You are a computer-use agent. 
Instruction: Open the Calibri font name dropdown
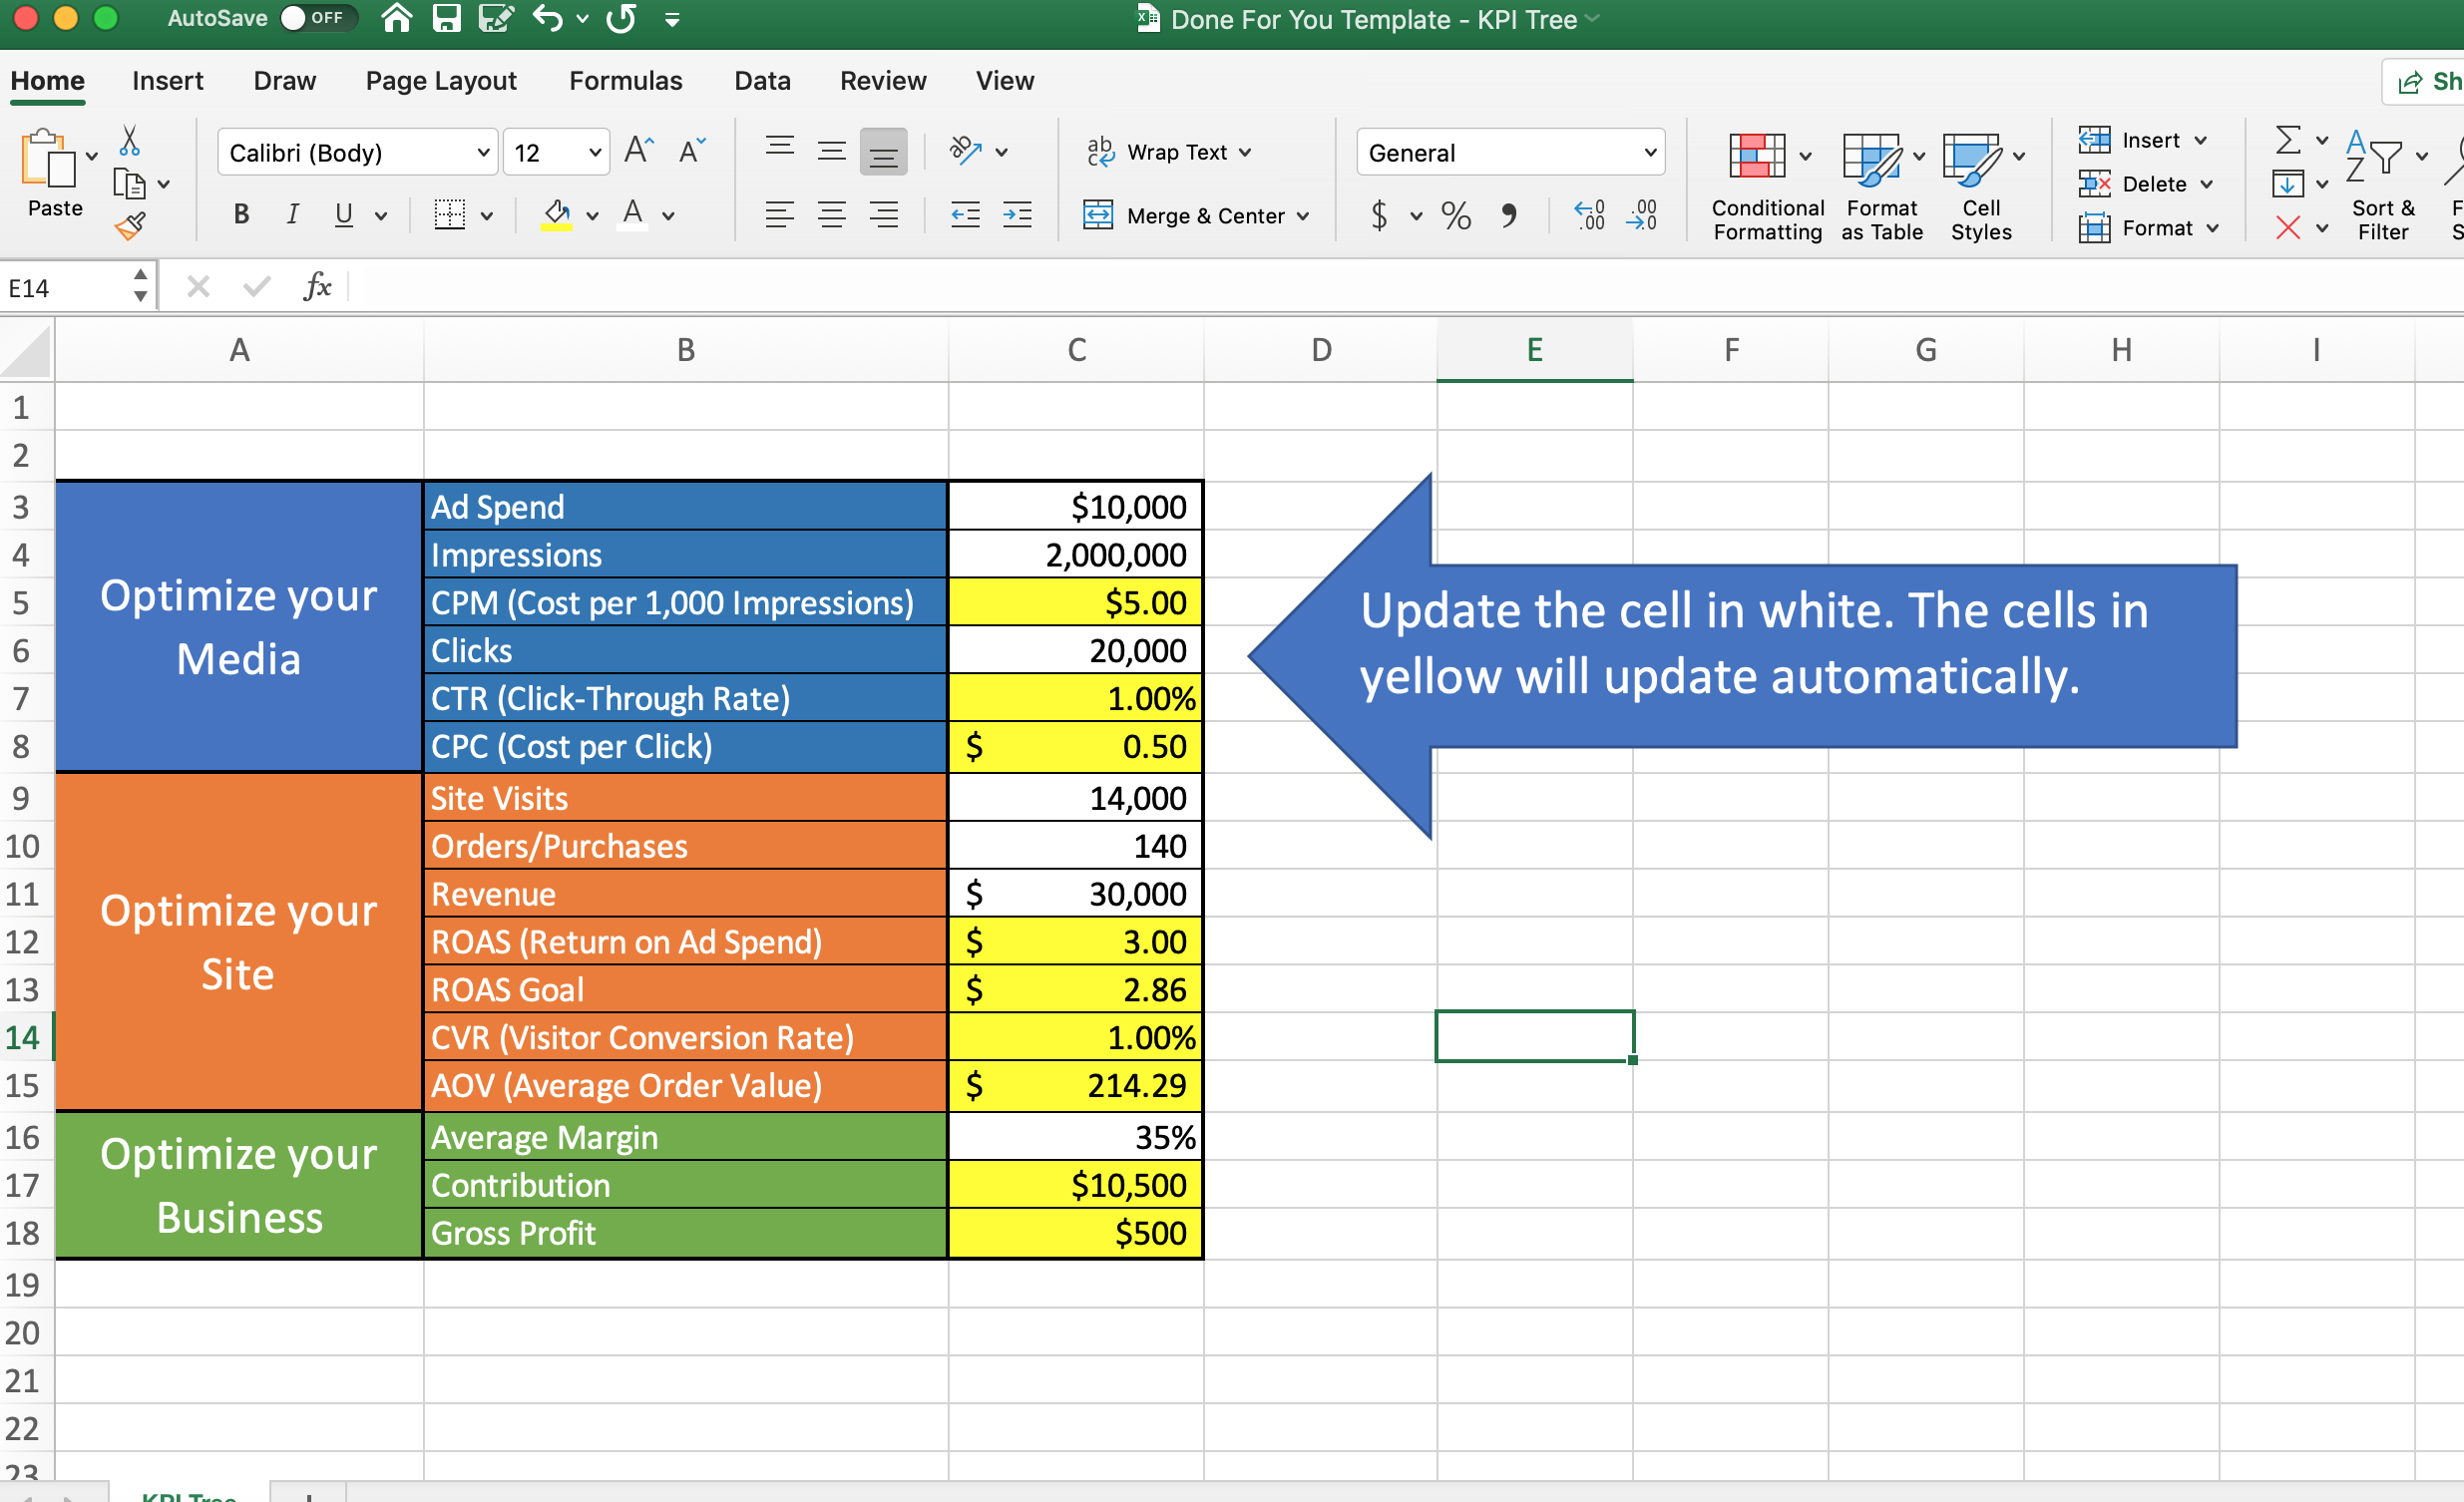[483, 153]
